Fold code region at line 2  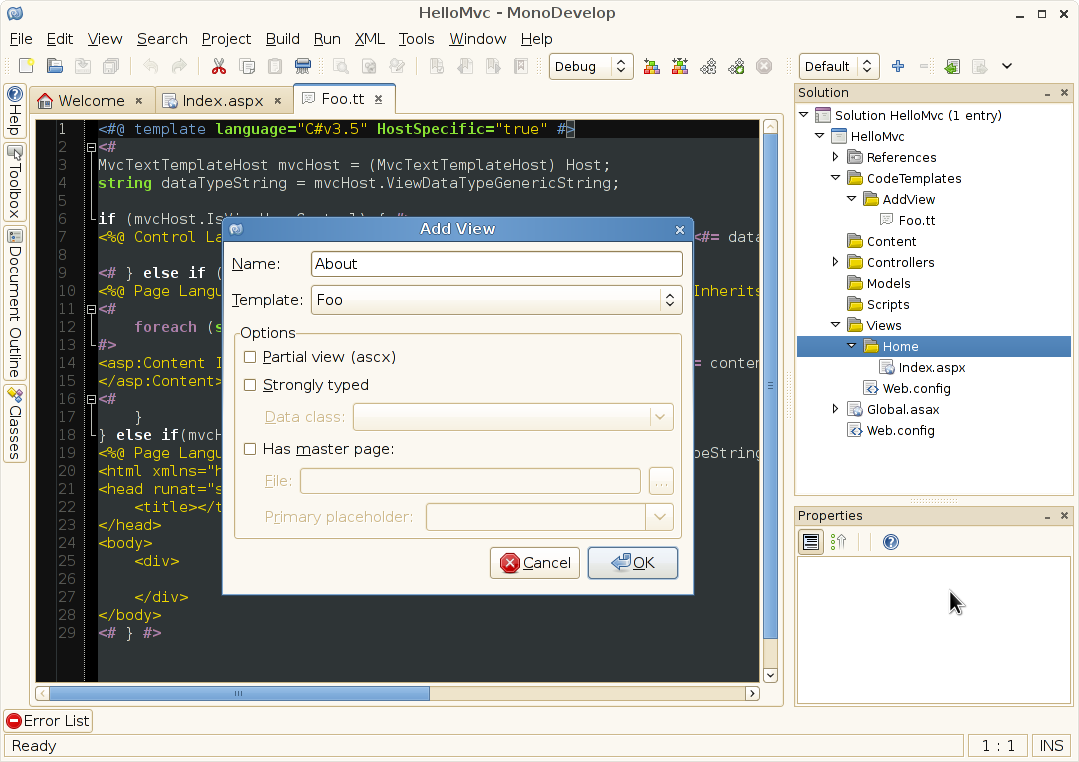pos(91,147)
